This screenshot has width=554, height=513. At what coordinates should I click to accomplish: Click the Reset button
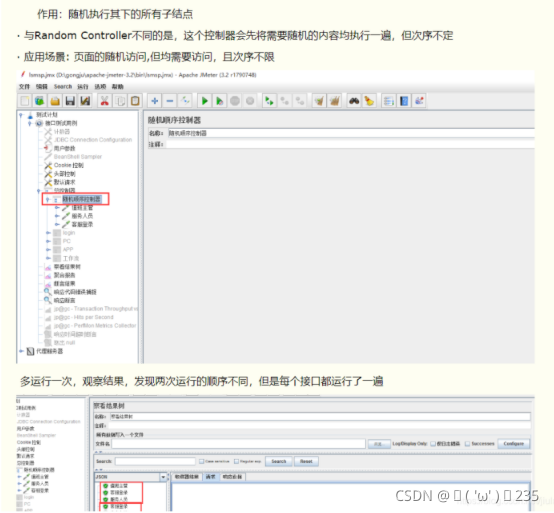[x=306, y=461]
